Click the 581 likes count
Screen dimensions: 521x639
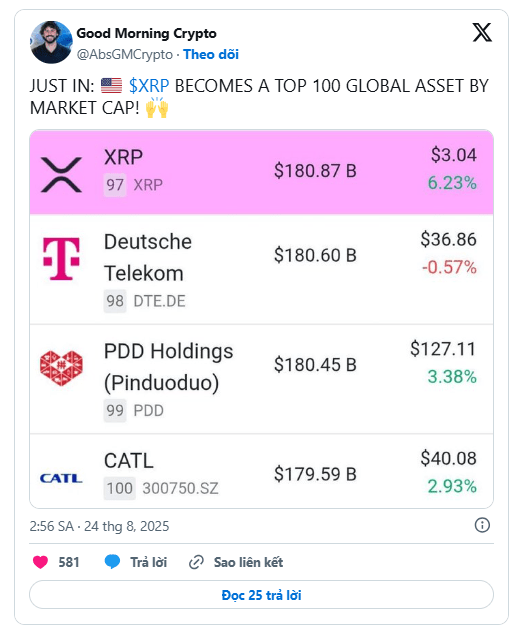point(68,562)
